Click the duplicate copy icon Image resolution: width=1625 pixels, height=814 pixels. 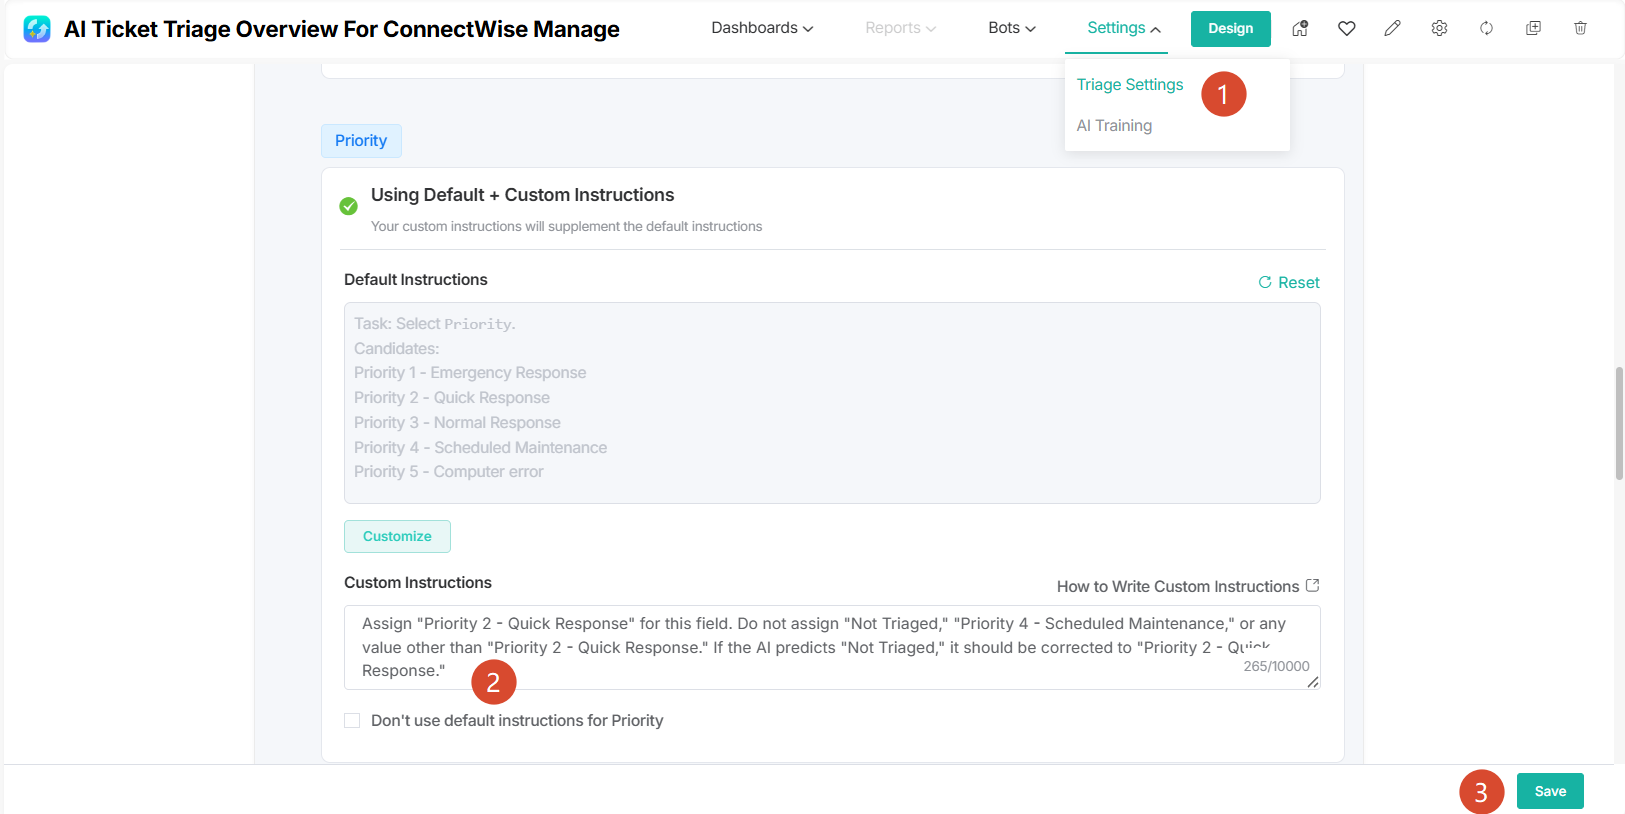(x=1533, y=28)
